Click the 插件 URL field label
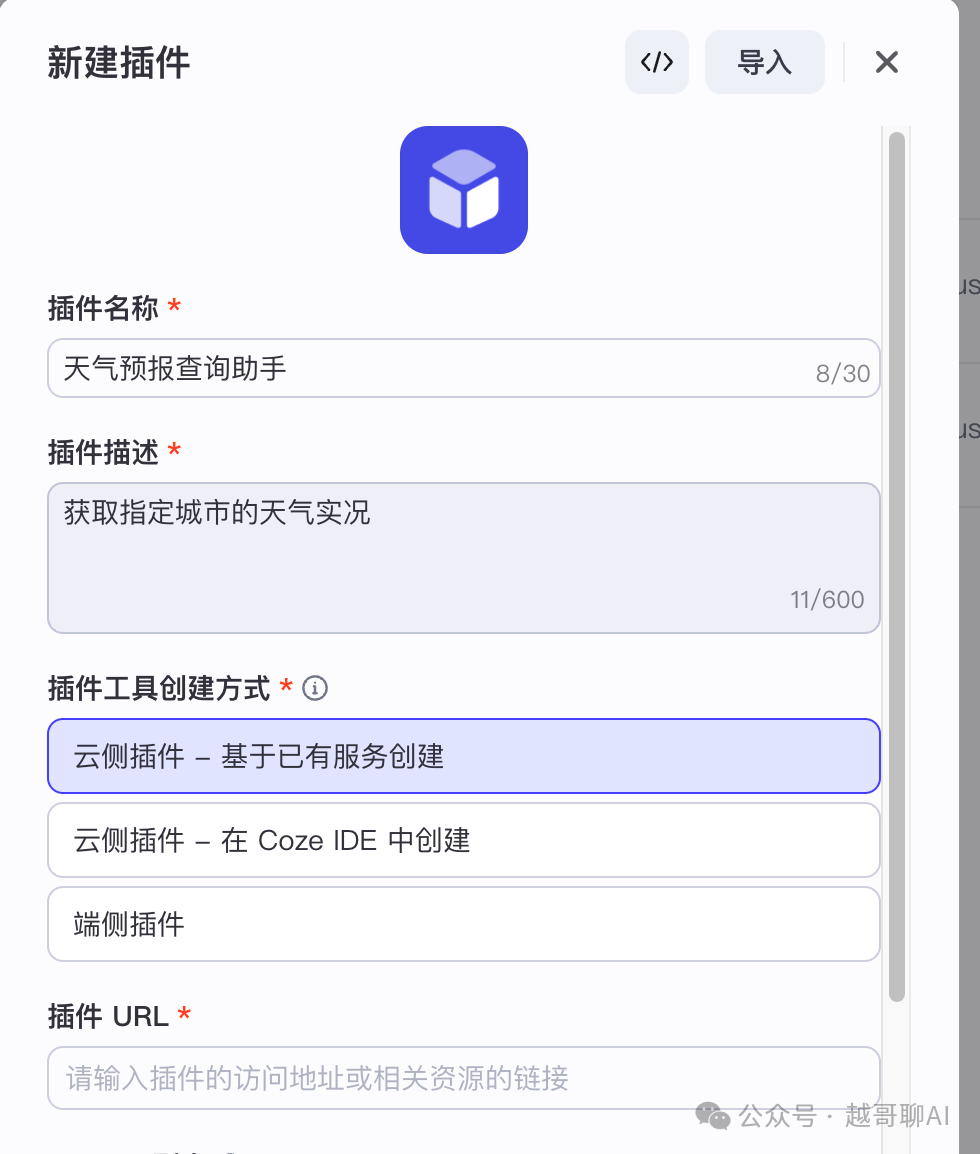Screen dimensions: 980x1154 tap(108, 1016)
